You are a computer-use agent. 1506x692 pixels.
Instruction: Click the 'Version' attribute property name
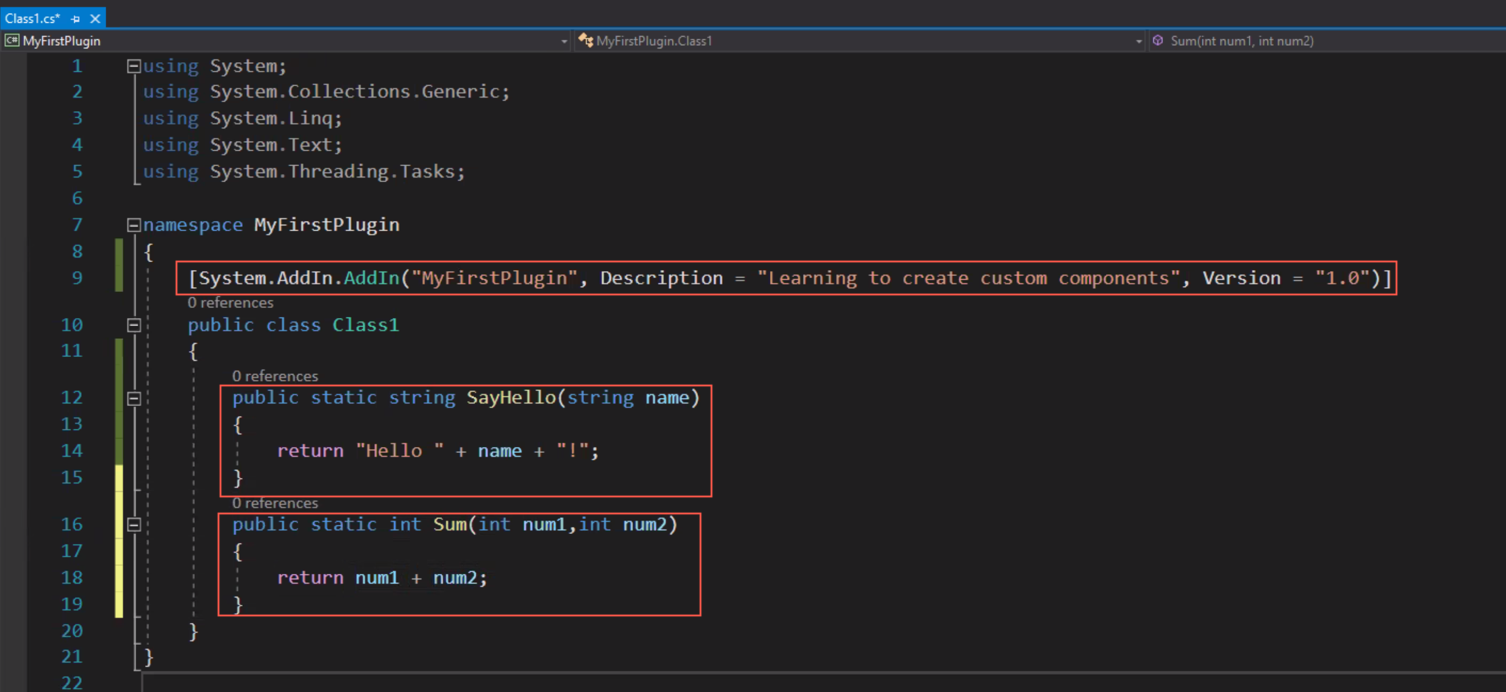pyautogui.click(x=1241, y=278)
